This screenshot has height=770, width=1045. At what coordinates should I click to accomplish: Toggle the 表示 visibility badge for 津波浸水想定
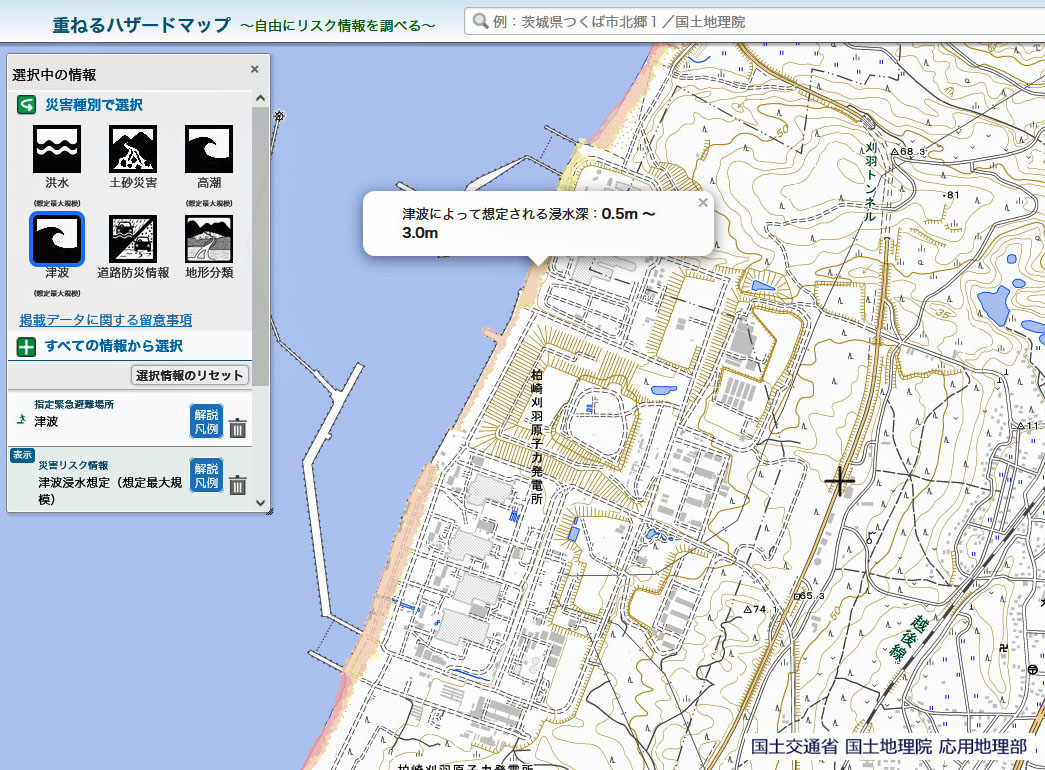coord(22,455)
